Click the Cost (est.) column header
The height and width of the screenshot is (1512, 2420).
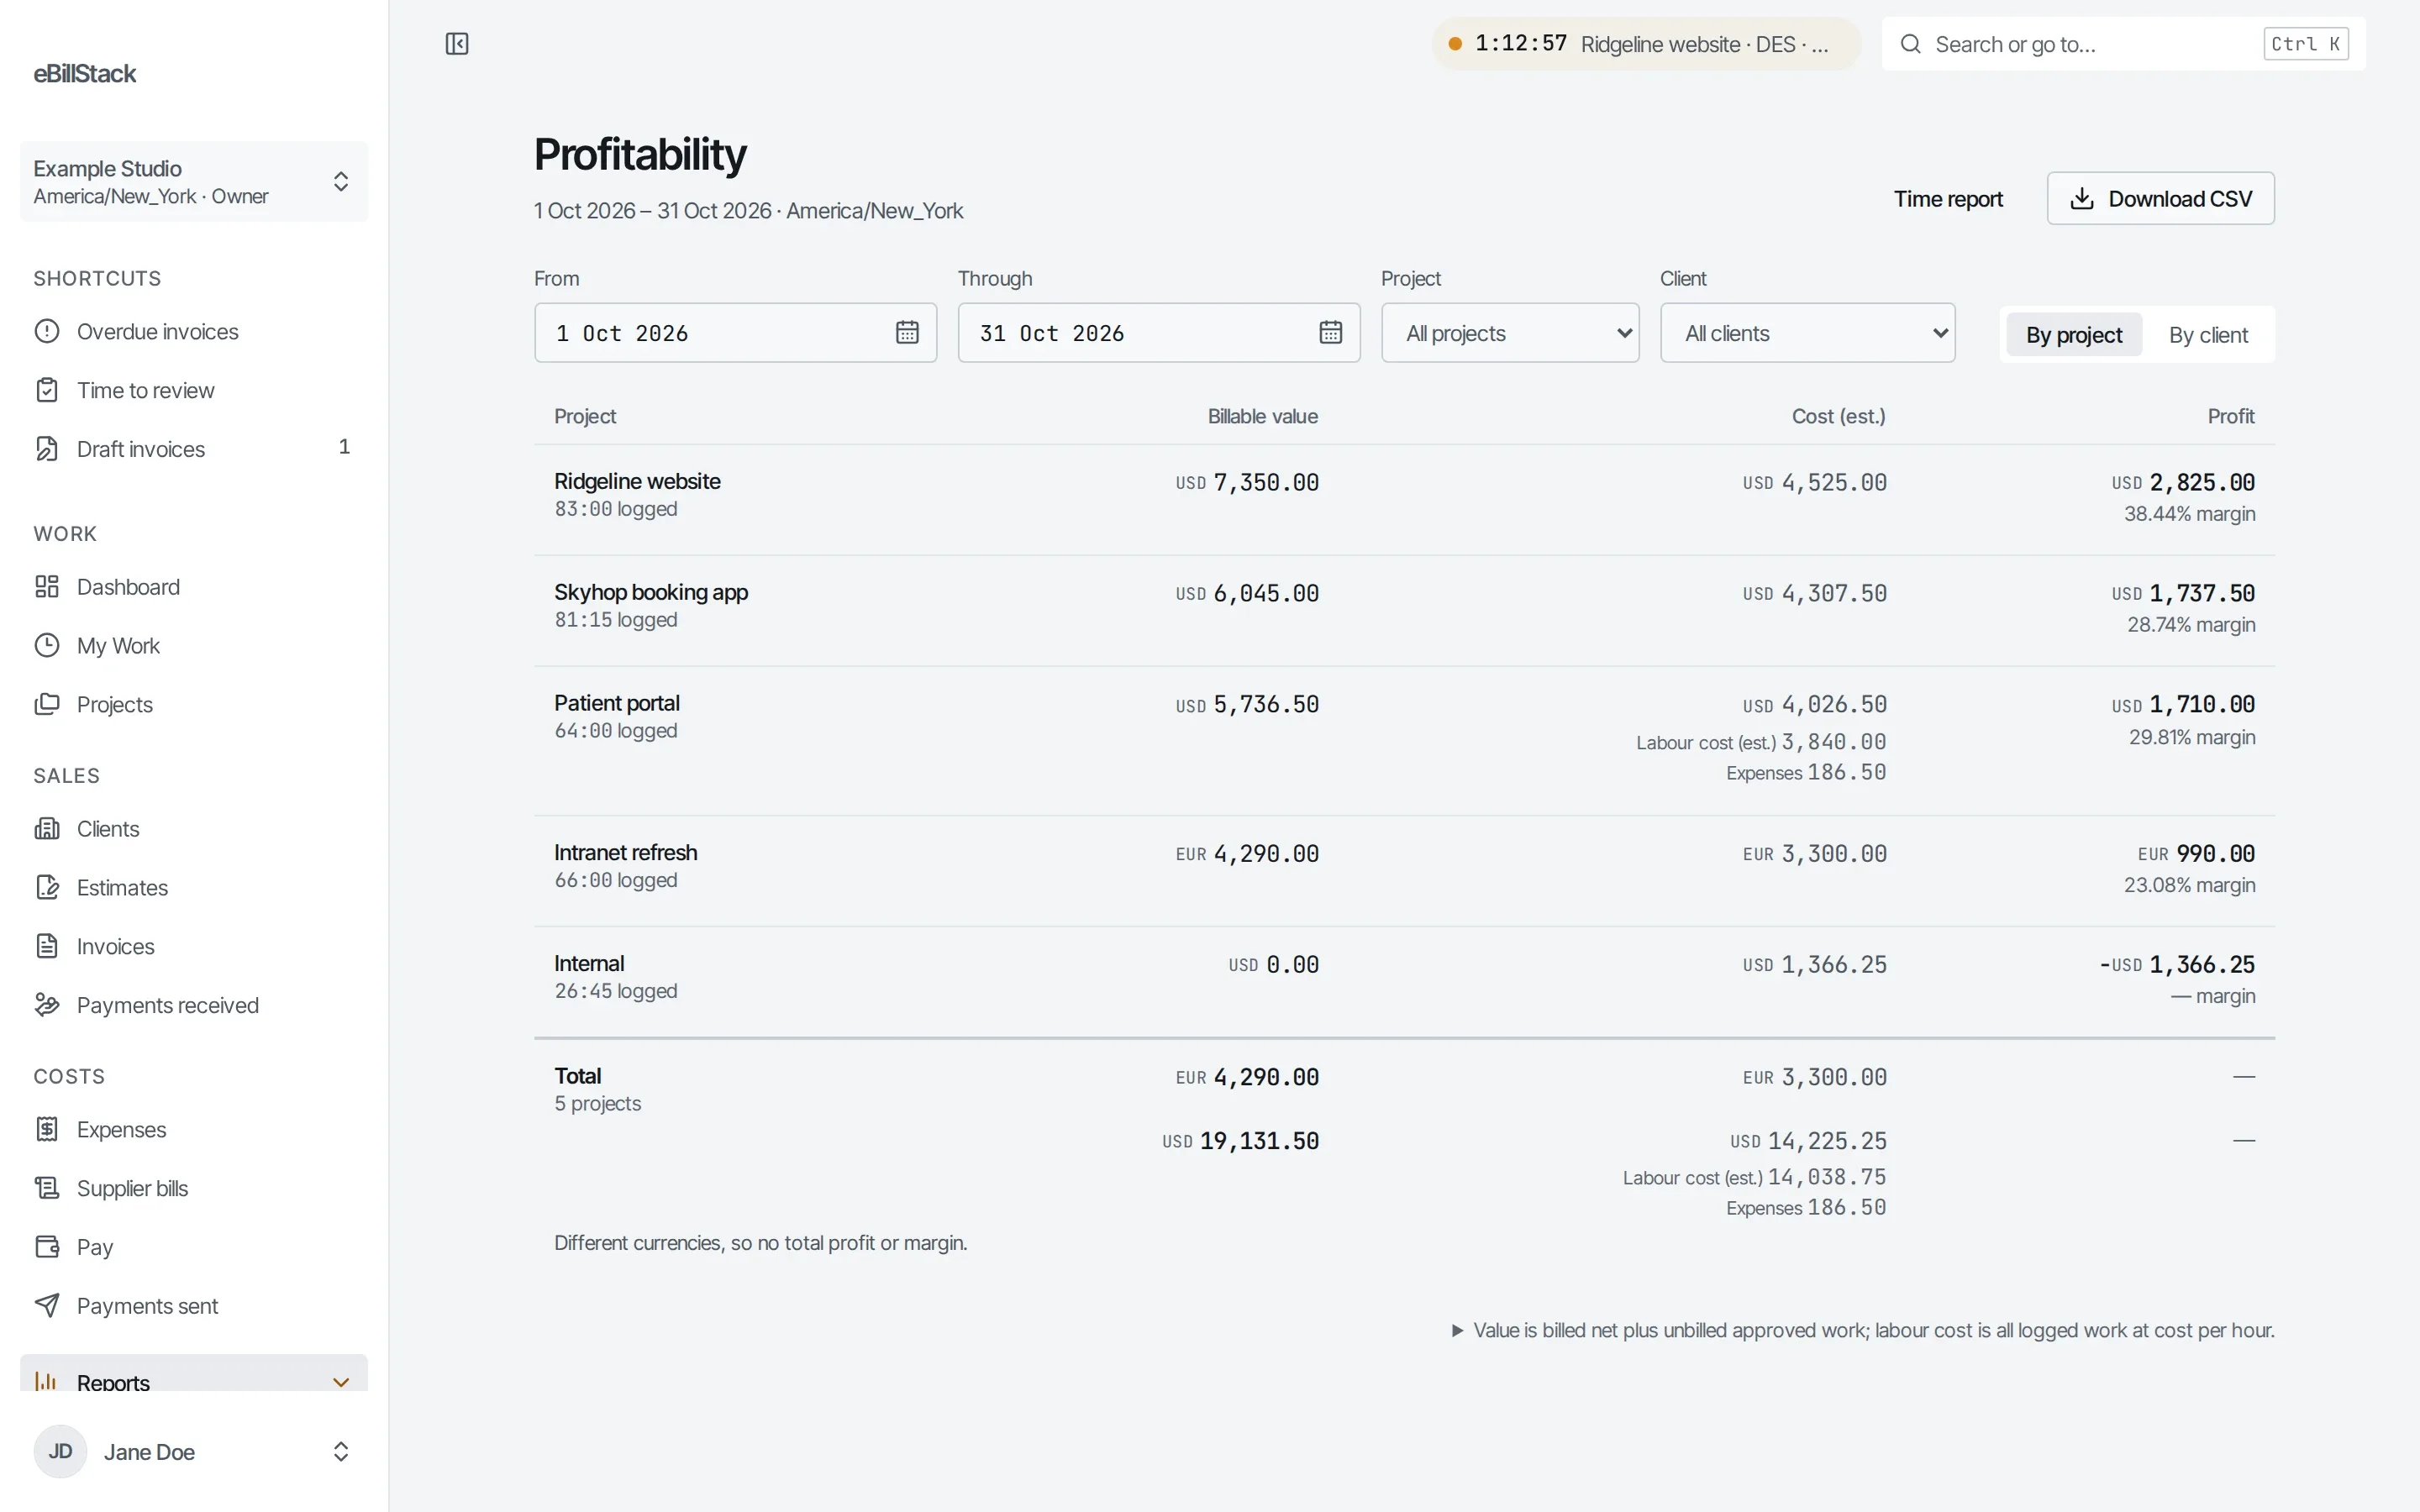(1838, 416)
